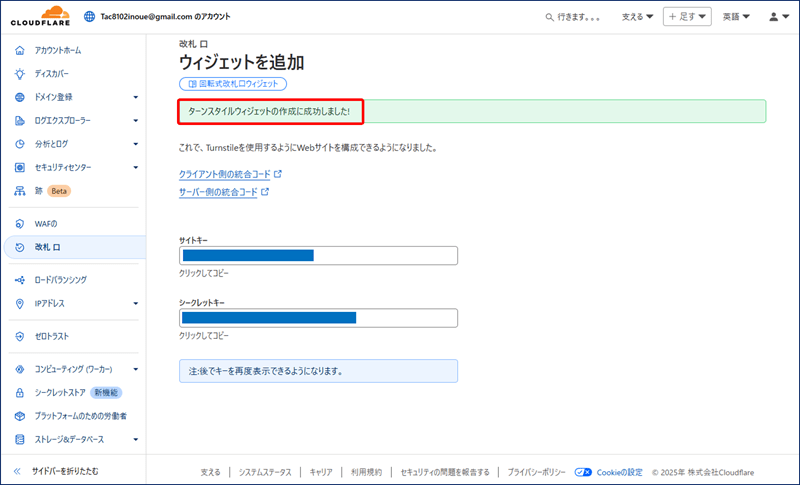Open キャリア footer link
Screen dimensions: 800x485
coord(321,472)
